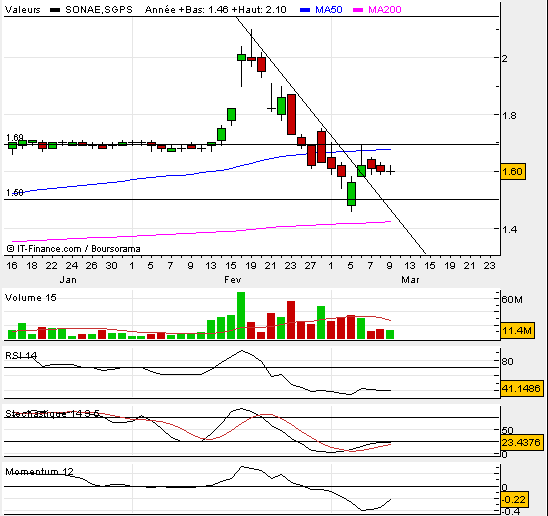Click the 60M volume axis label
548x516 pixels.
point(512,300)
